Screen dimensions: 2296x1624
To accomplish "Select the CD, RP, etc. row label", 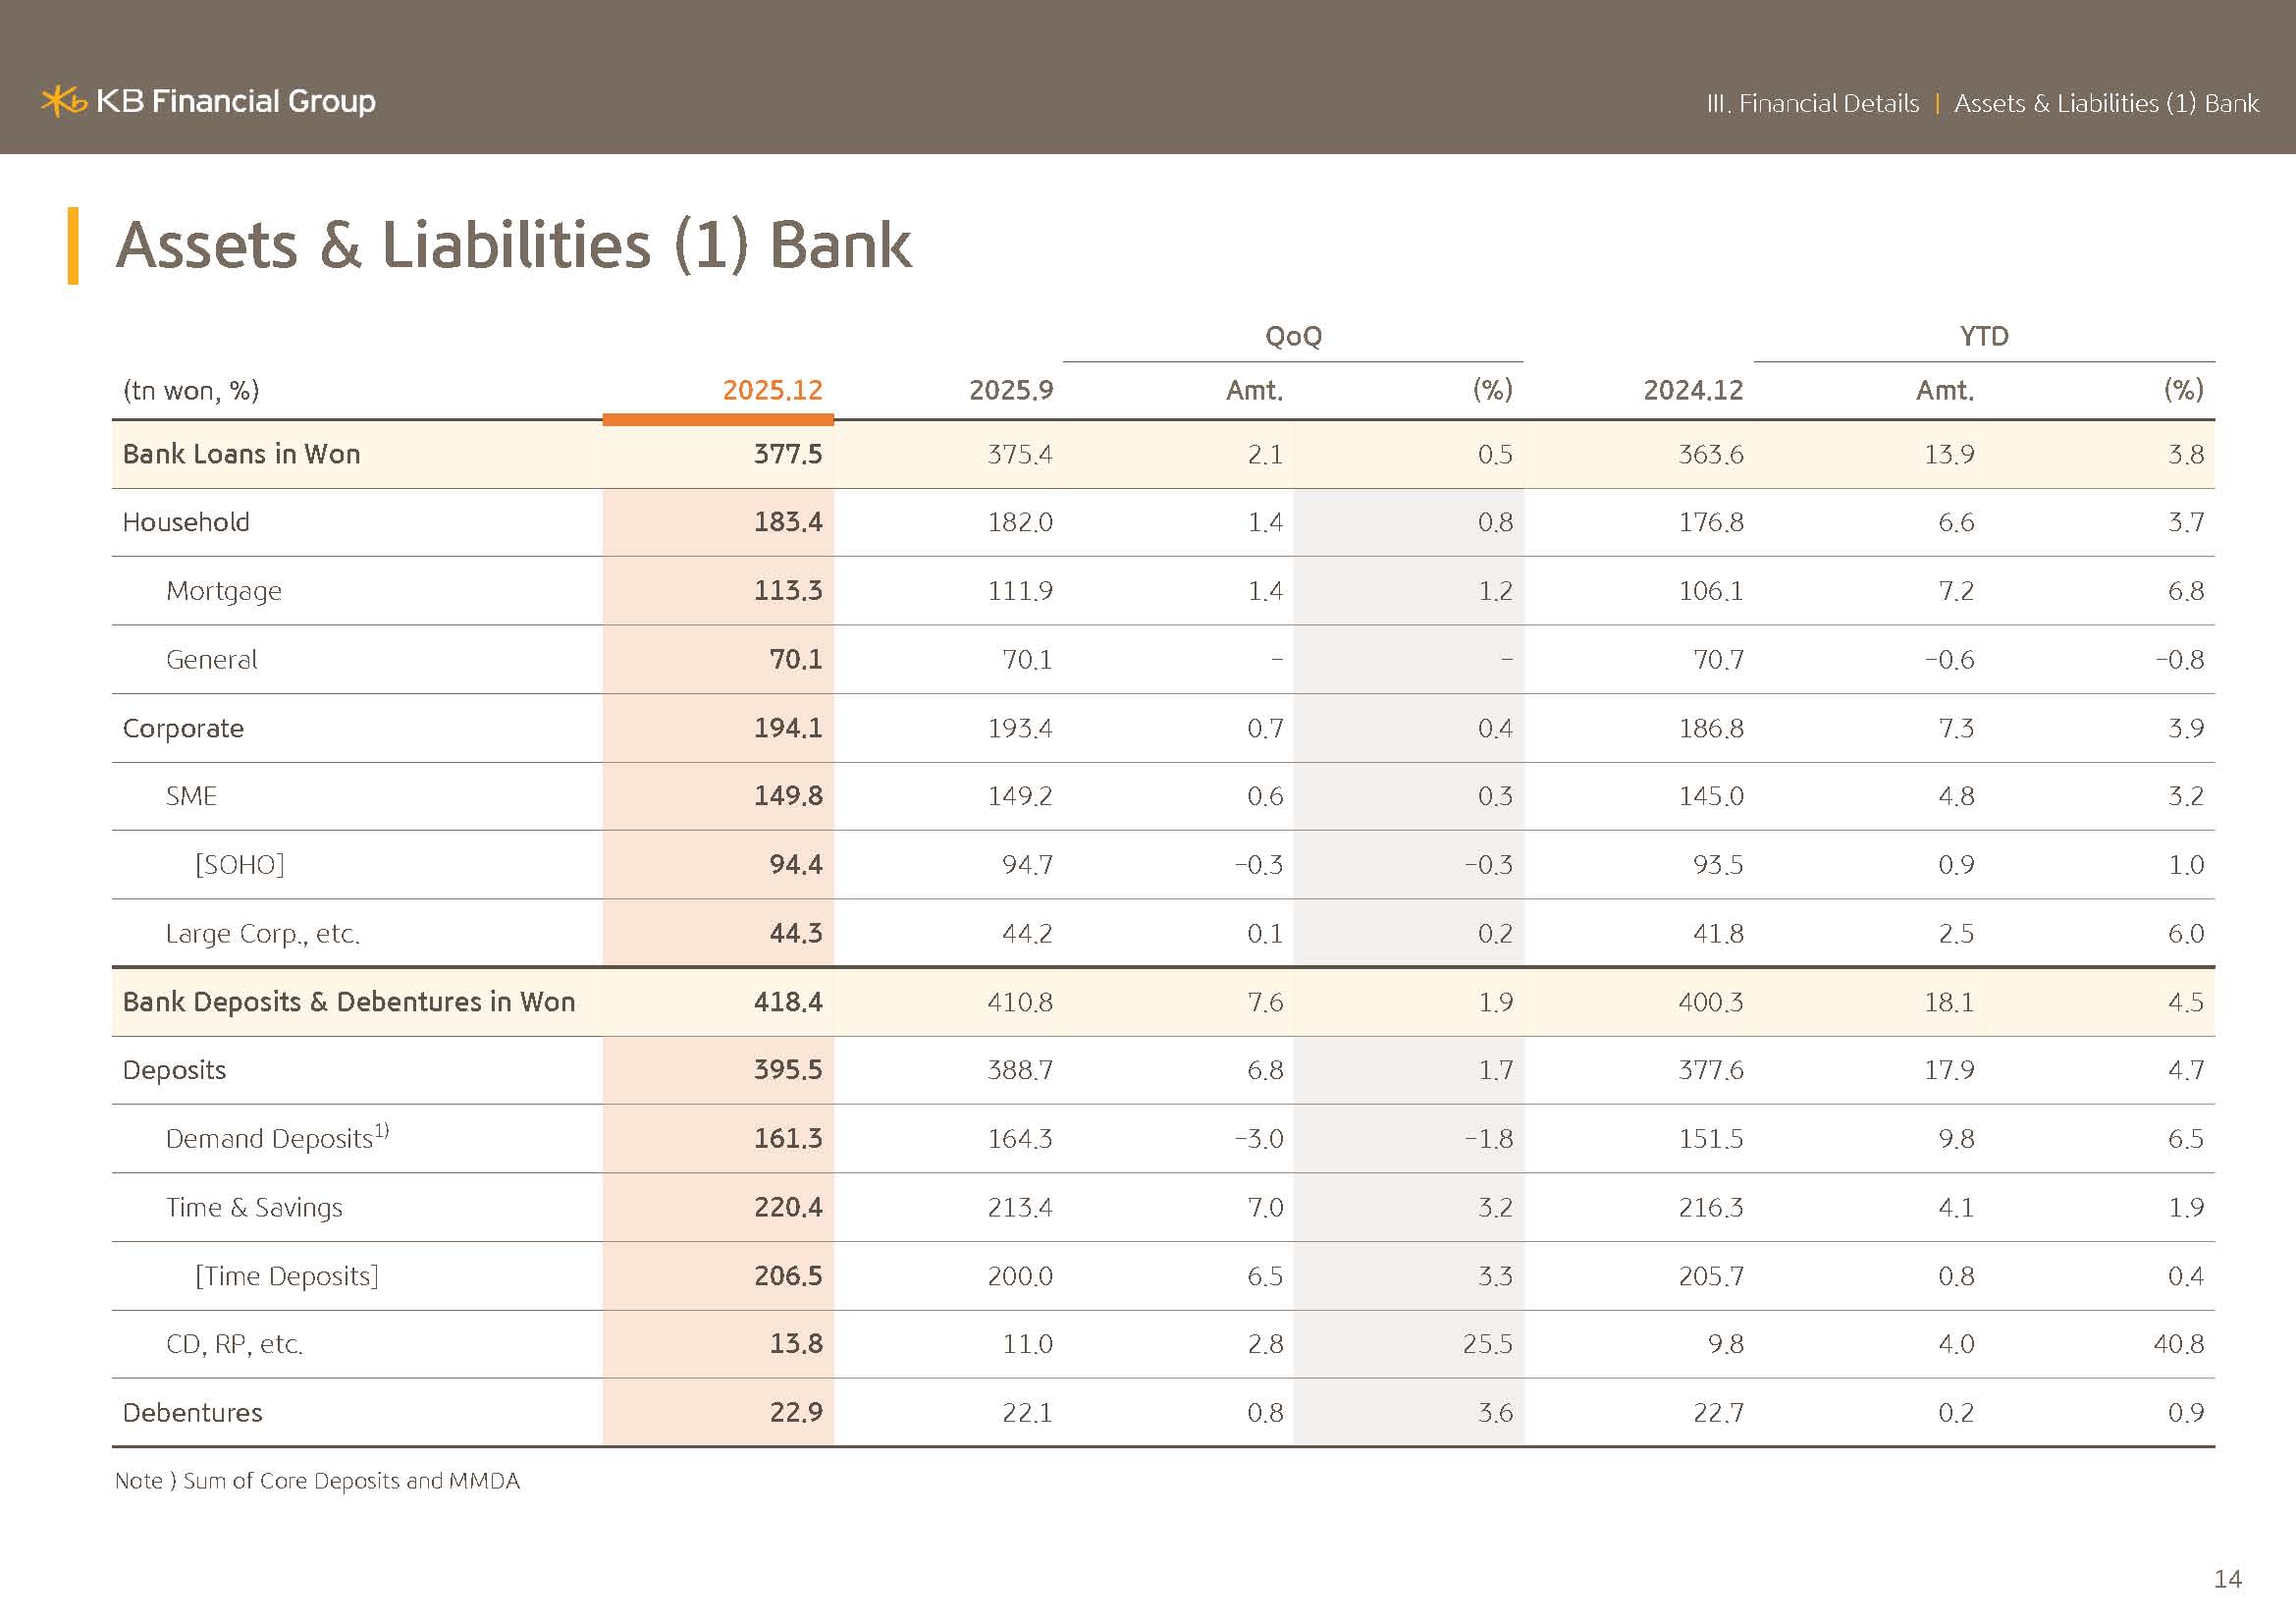I will pos(234,1344).
